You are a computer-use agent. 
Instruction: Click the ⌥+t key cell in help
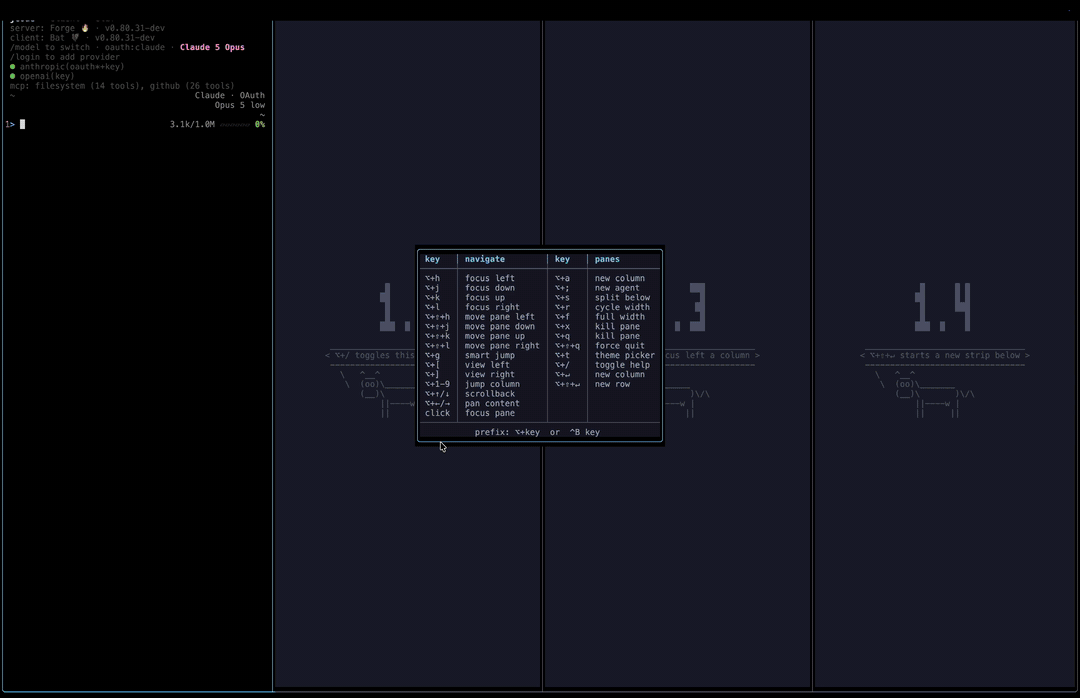click(563, 356)
